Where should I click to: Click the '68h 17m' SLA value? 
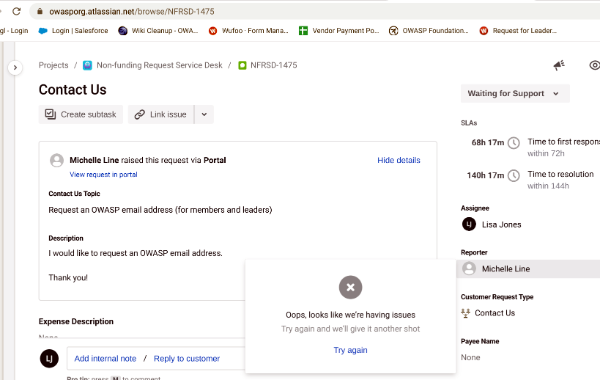point(488,143)
